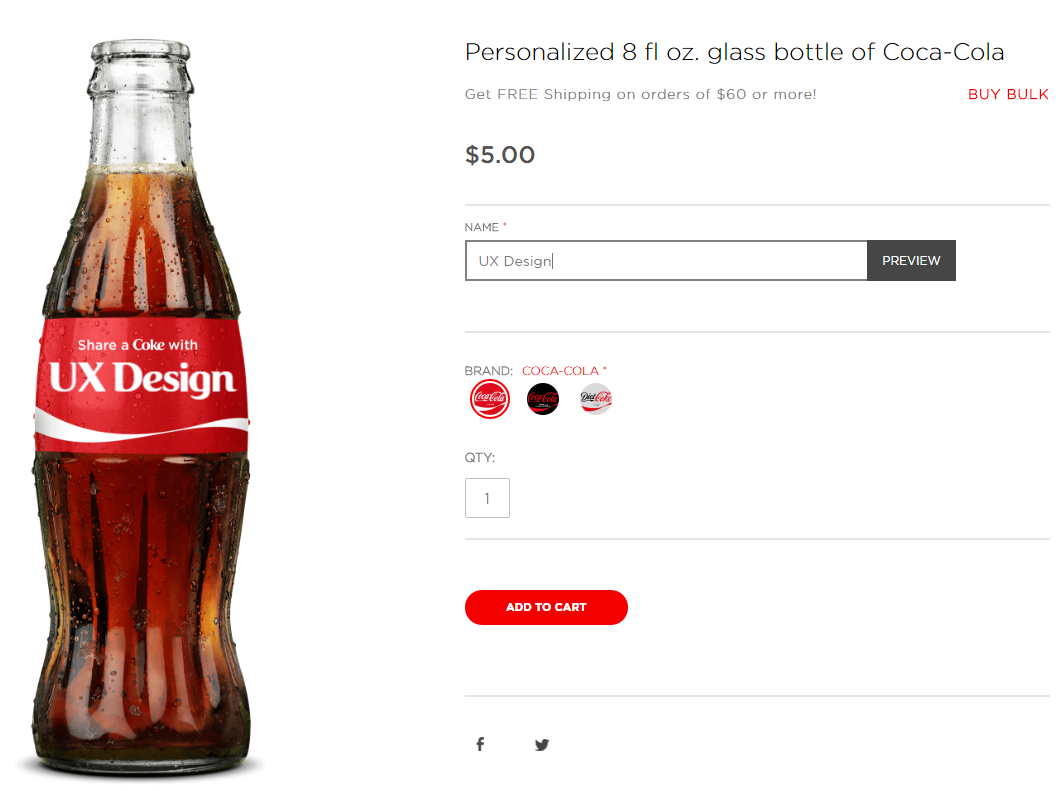Click the Coca-Cola bottle product image
The width and height of the screenshot is (1063, 791).
coord(142,409)
